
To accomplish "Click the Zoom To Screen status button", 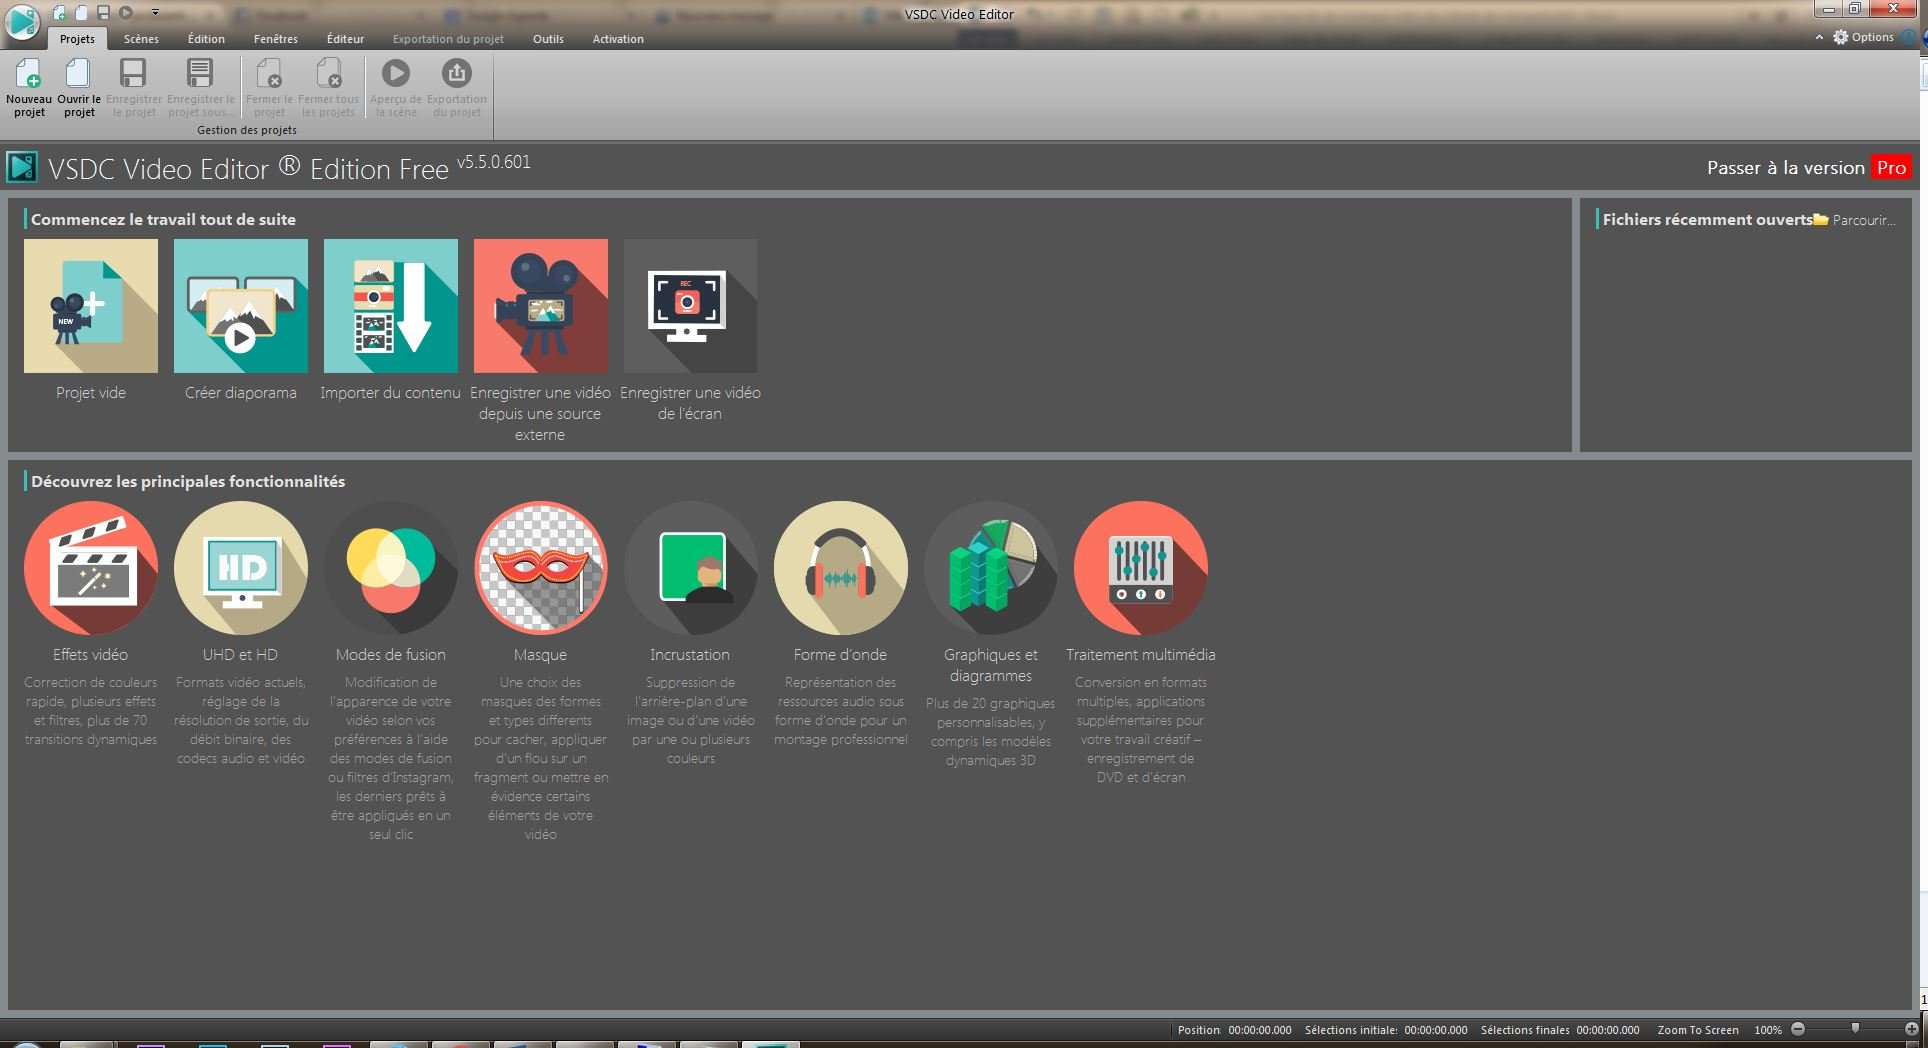I will pyautogui.click(x=1698, y=1030).
